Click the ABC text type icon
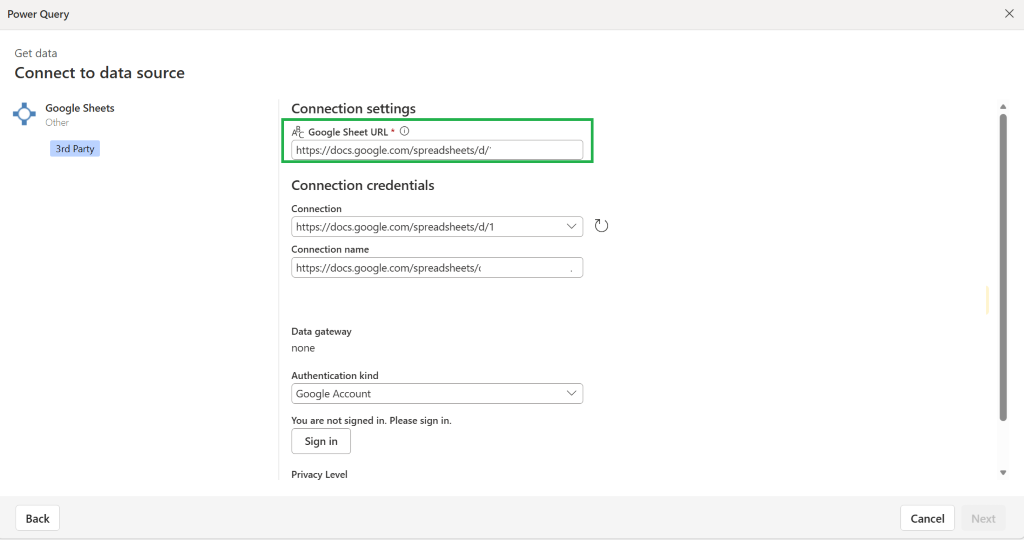 pos(298,132)
